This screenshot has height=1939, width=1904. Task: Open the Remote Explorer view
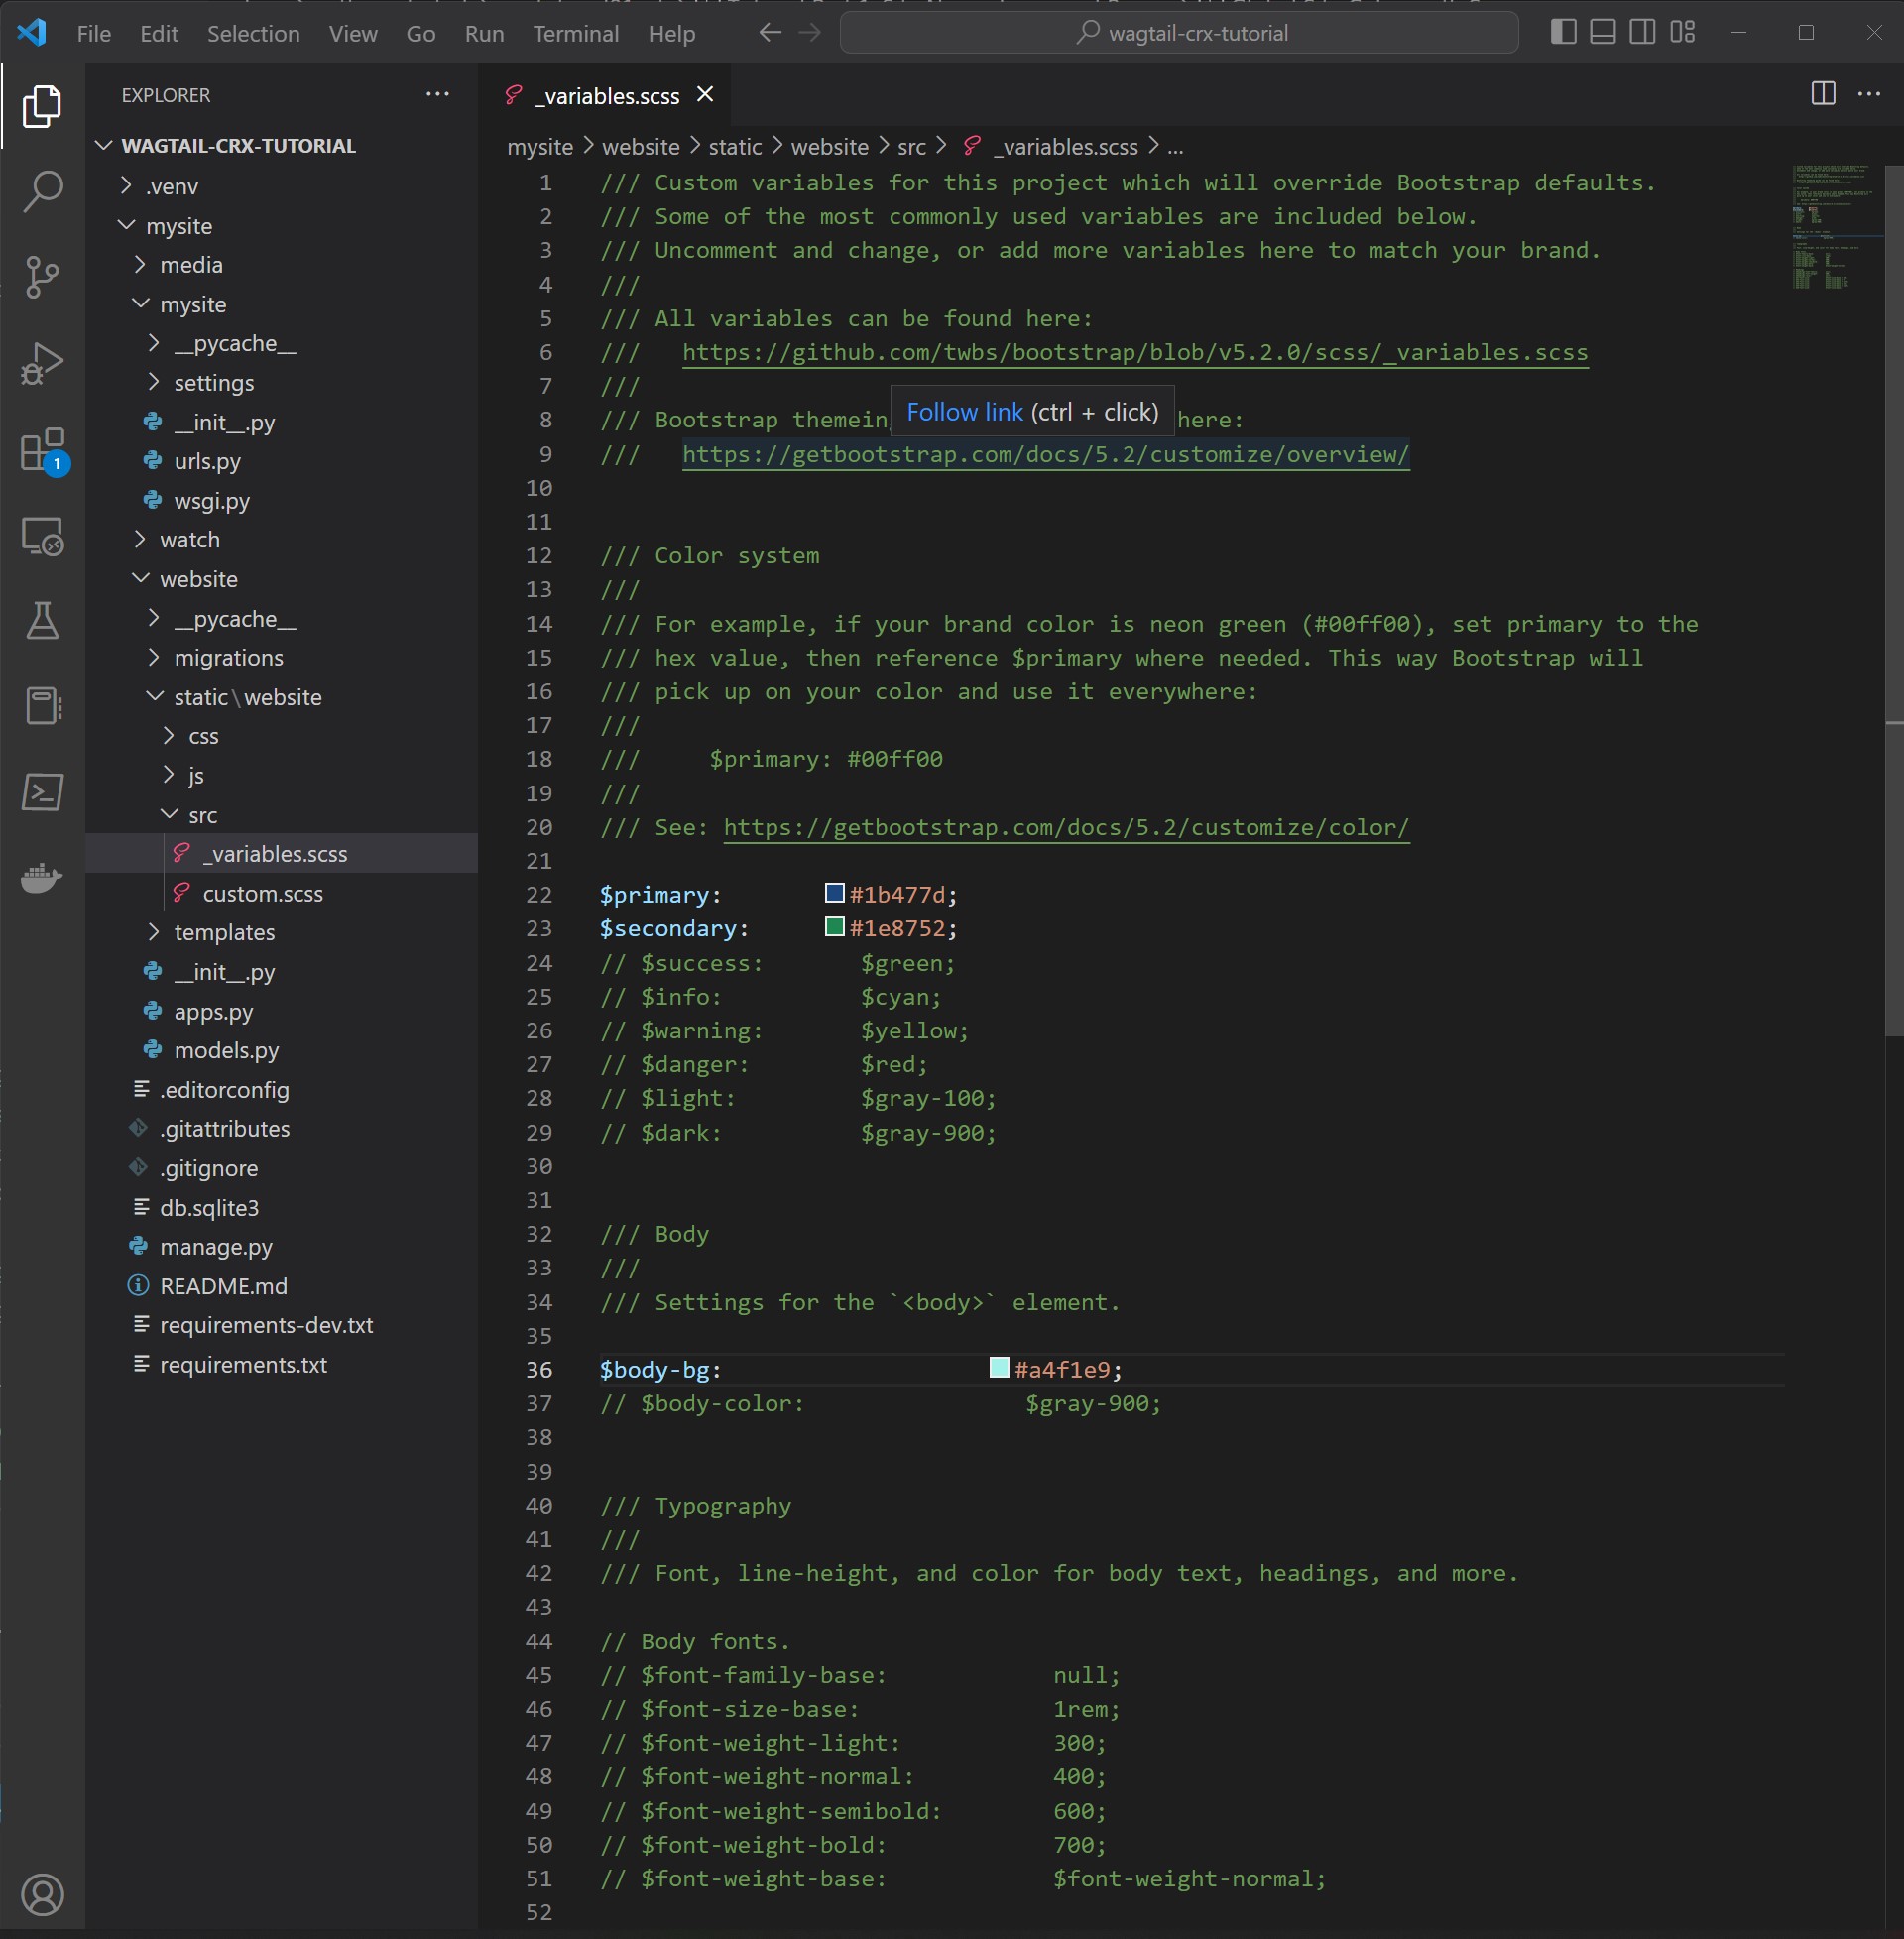point(42,537)
